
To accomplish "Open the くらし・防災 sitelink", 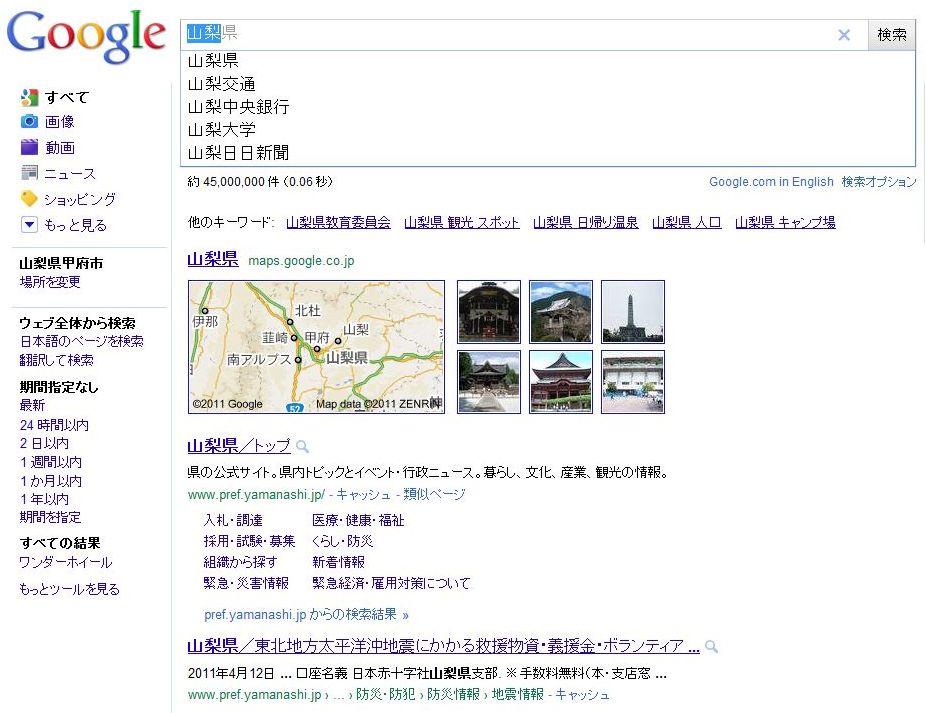I will pyautogui.click(x=343, y=541).
